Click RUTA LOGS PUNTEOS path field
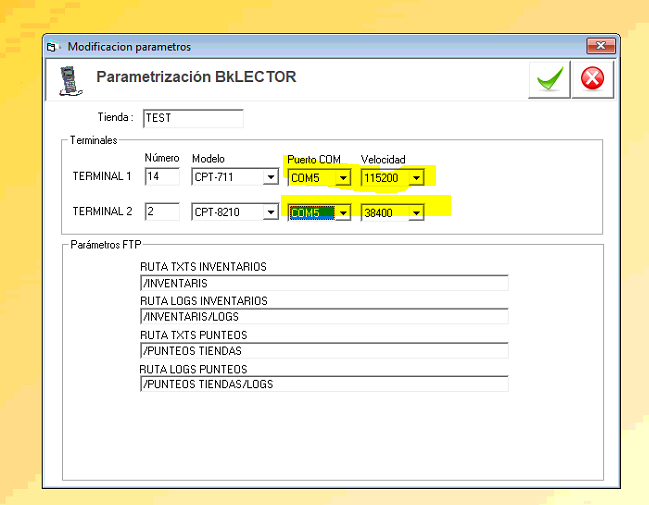Image resolution: width=649 pixels, height=505 pixels. [324, 384]
